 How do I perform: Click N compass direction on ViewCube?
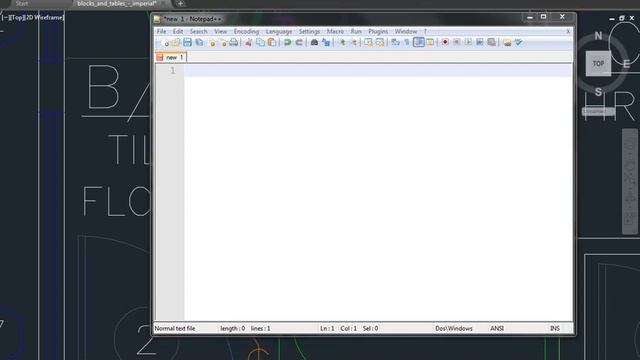pos(598,36)
